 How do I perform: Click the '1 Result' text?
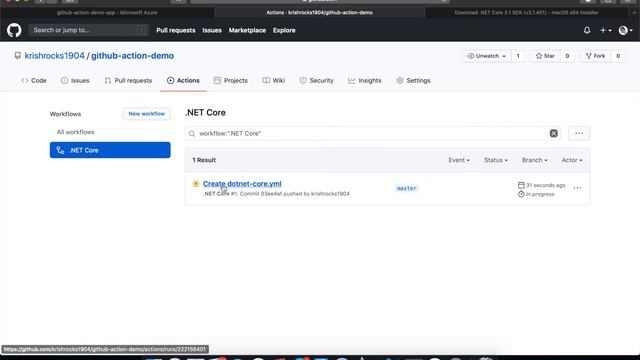point(204,160)
